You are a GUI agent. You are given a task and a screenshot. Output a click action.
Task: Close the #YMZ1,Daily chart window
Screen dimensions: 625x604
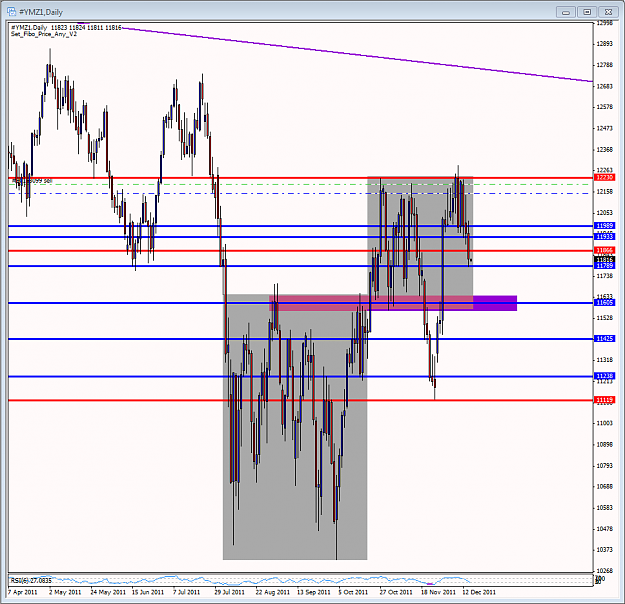(x=608, y=12)
